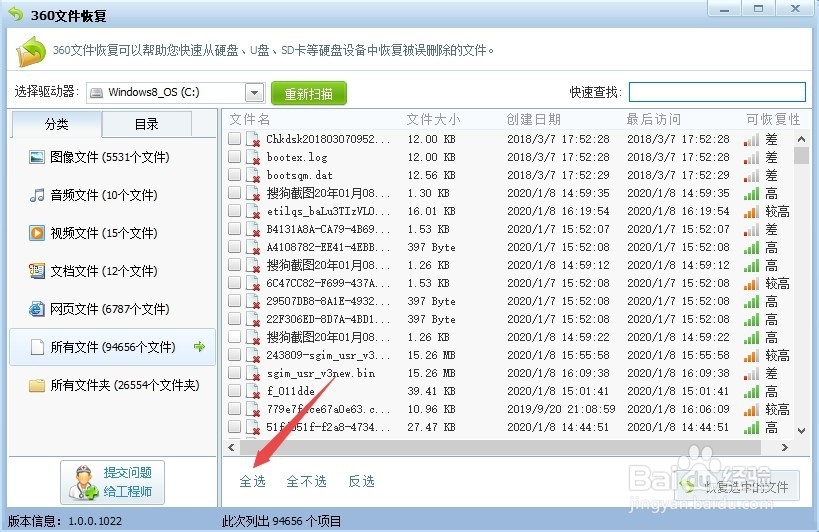This screenshot has height=532, width=819.
Task: Click the 恢复选中的文件 recover button
Action: tap(738, 487)
